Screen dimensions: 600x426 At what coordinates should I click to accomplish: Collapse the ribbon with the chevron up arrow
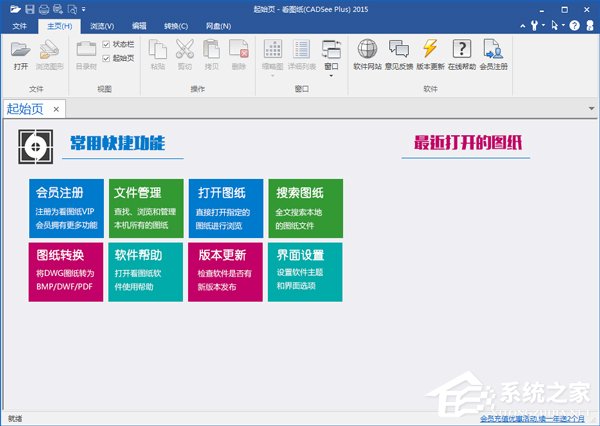pos(523,26)
